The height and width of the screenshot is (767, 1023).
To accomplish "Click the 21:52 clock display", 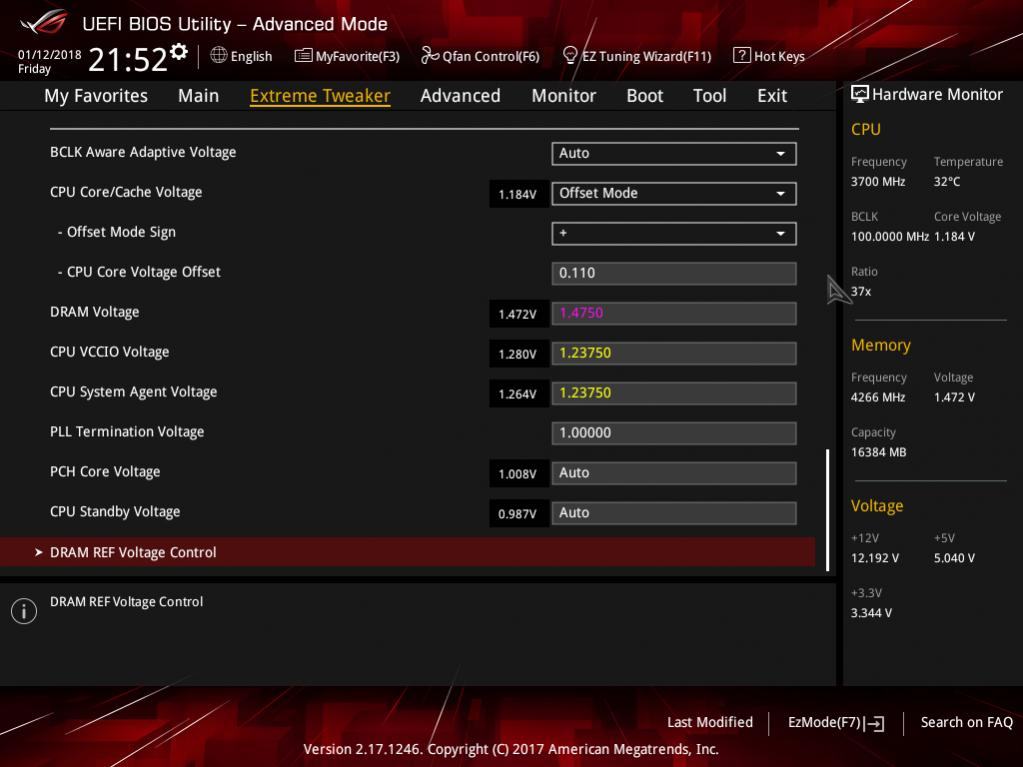I will (x=128, y=60).
